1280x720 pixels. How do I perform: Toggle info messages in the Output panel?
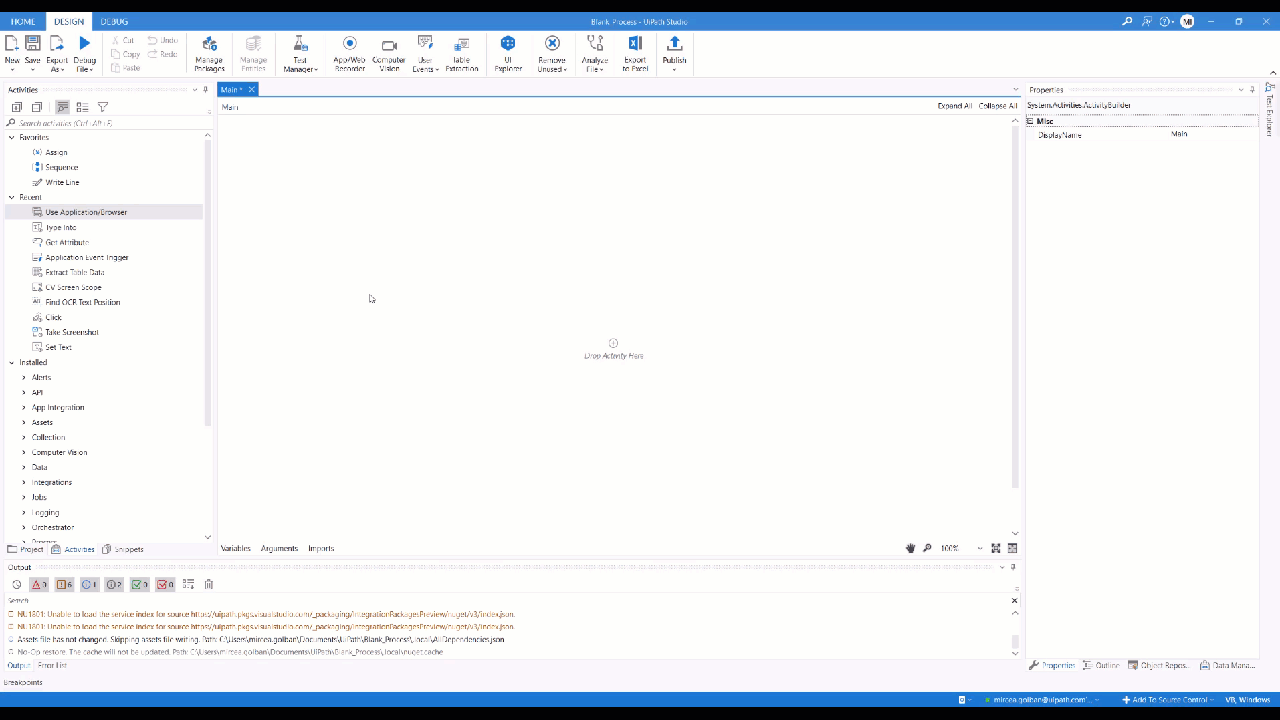click(x=89, y=585)
